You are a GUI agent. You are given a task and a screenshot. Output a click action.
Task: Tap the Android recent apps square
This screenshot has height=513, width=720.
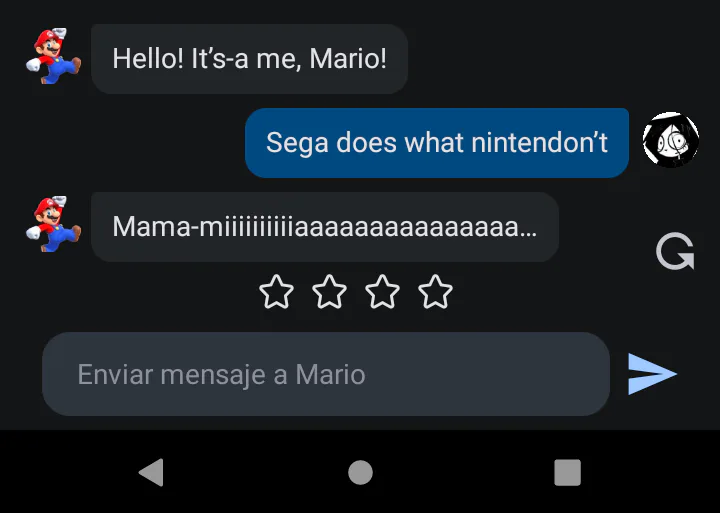[x=568, y=472]
